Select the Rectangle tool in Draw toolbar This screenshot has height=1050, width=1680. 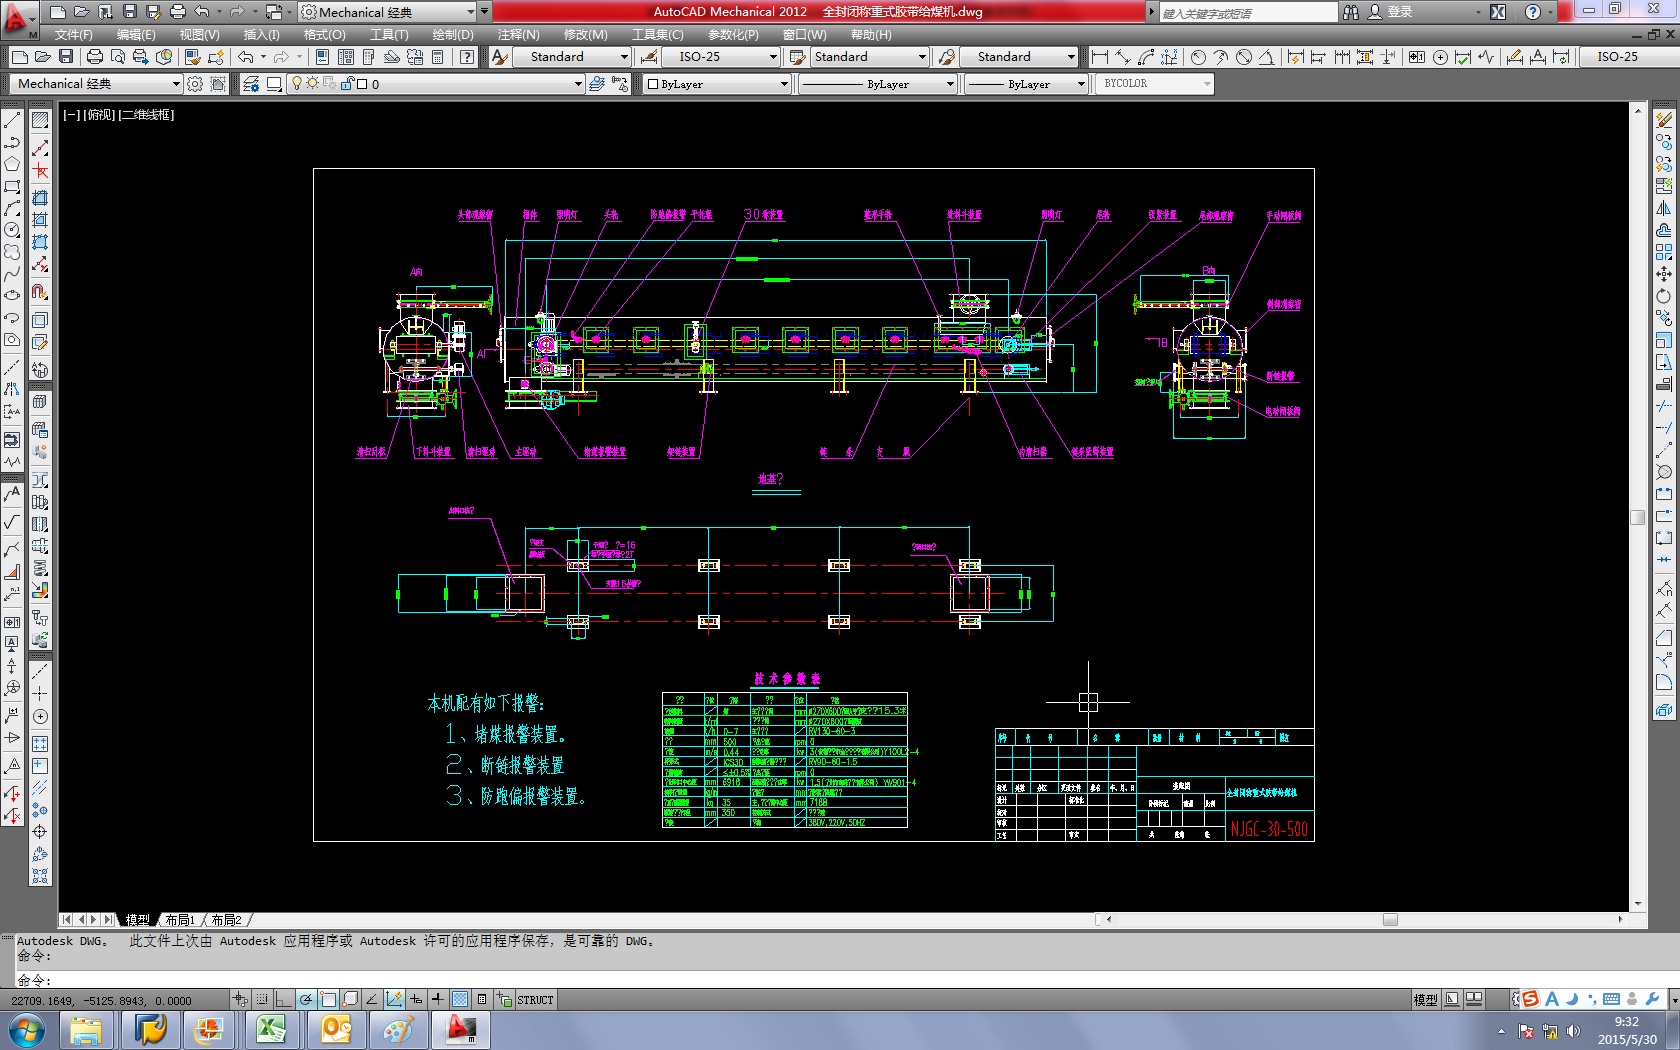click(12, 186)
